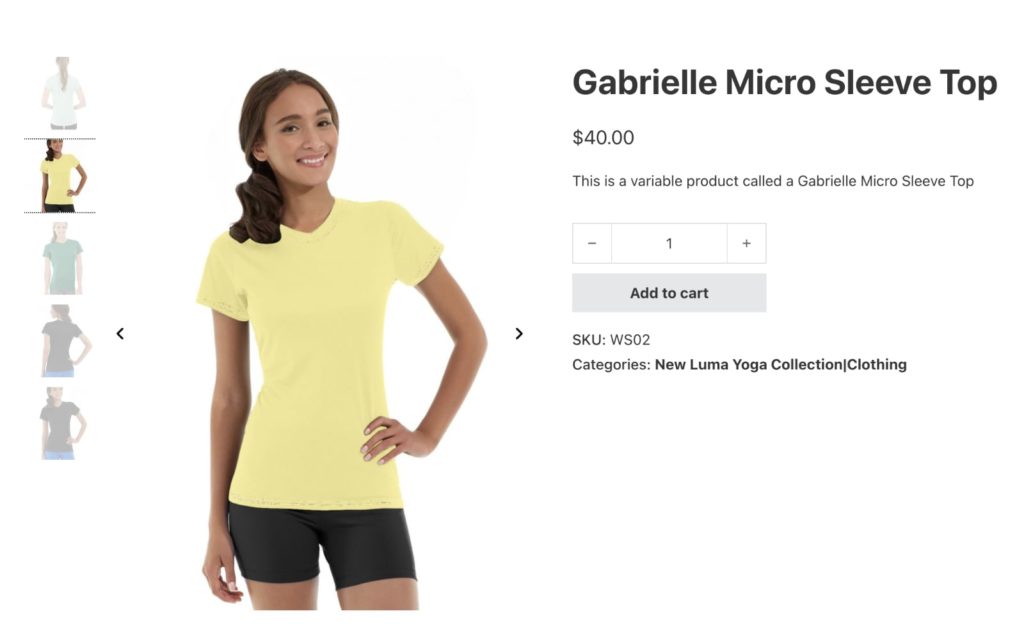
Task: Increase quantity with the plus button
Action: tap(746, 243)
